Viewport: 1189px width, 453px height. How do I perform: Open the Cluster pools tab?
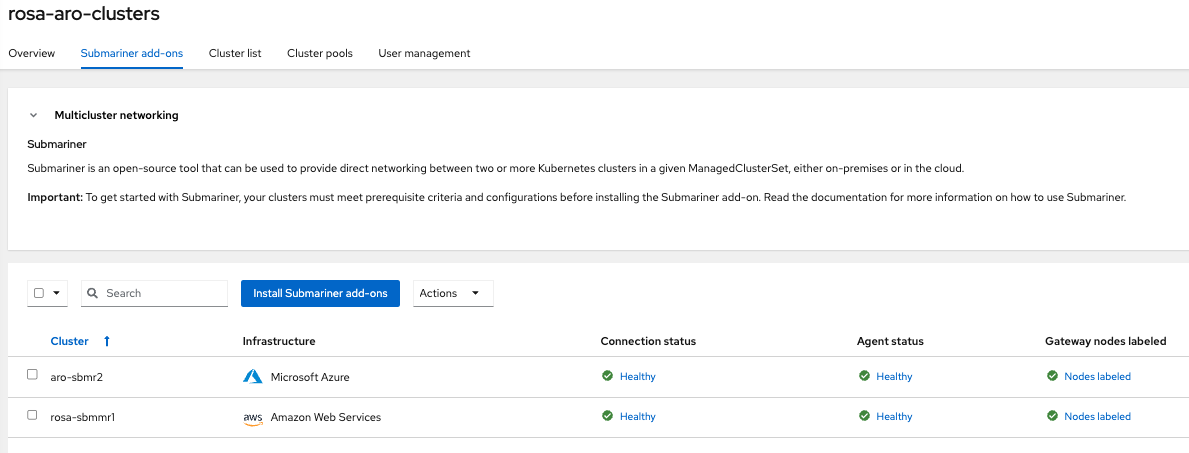(319, 53)
